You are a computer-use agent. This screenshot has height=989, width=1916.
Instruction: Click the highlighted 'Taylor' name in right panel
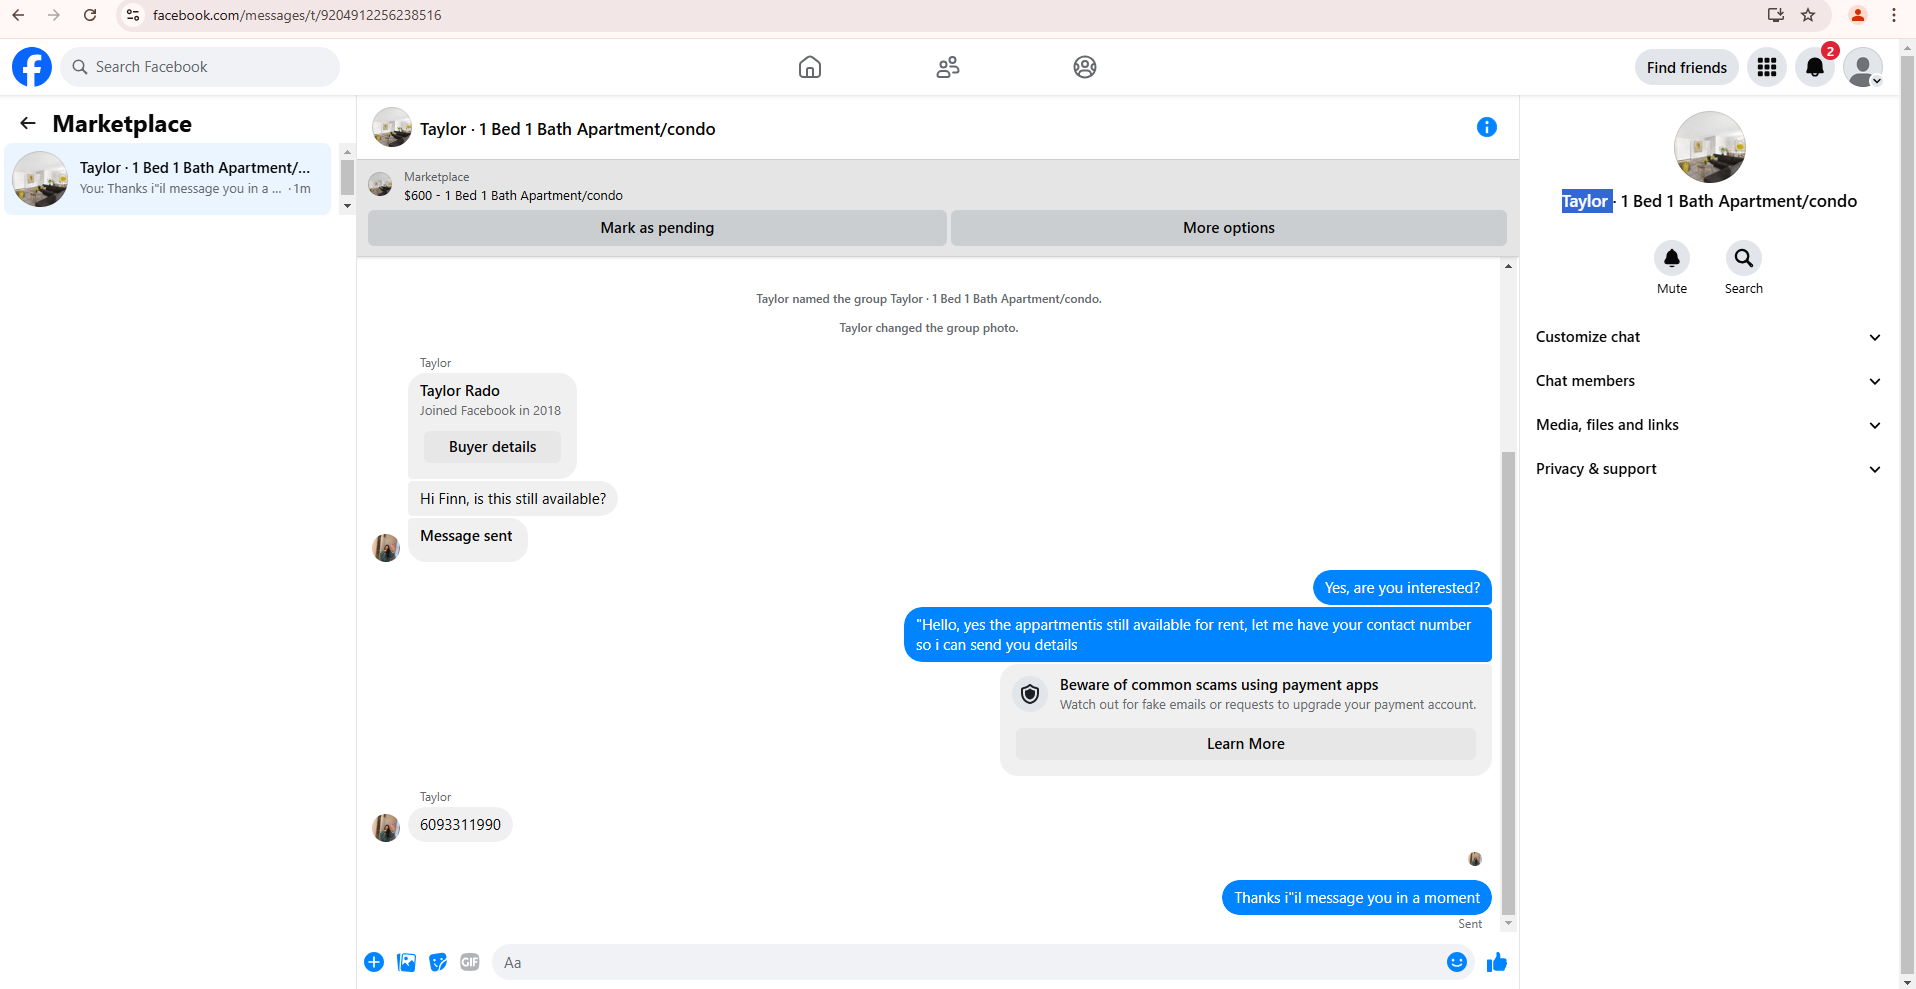tap(1586, 201)
